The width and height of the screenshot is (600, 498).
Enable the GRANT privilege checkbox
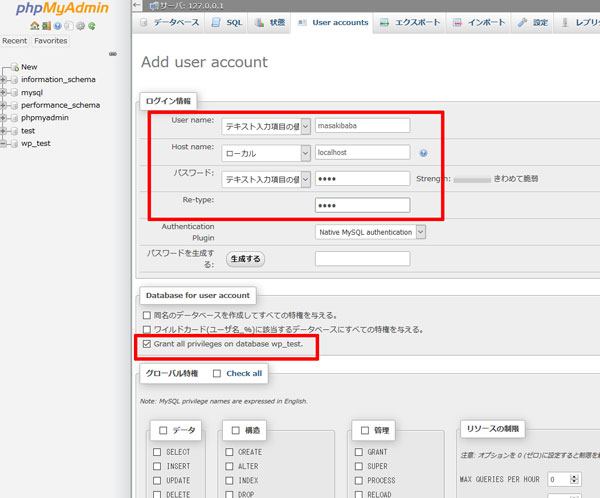(359, 452)
